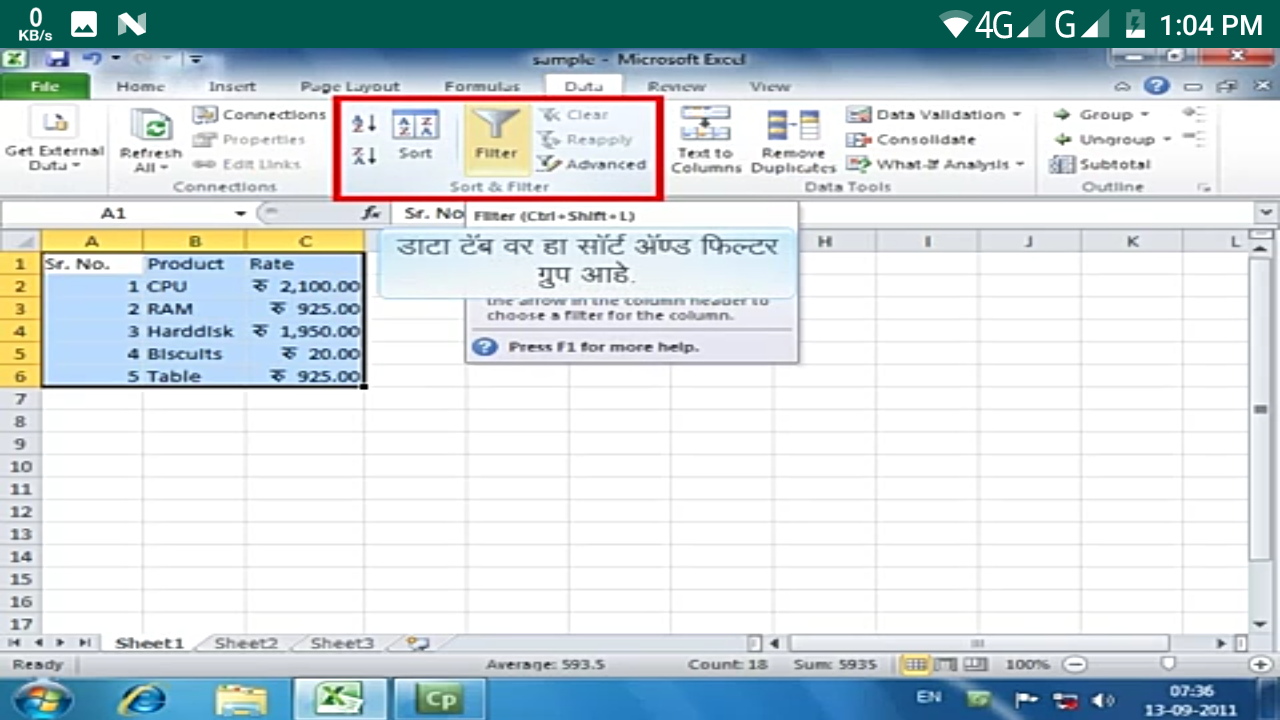Open Customize Quick Access Toolbar dropdown

coord(196,59)
